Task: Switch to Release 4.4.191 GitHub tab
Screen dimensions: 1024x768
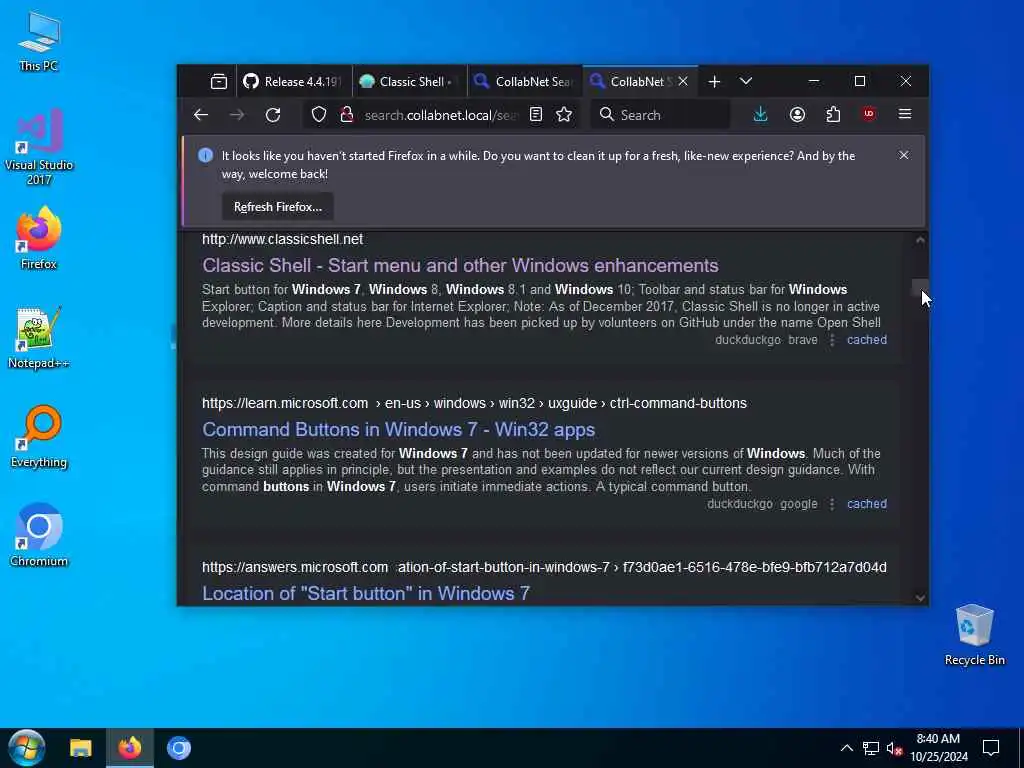Action: pos(294,82)
